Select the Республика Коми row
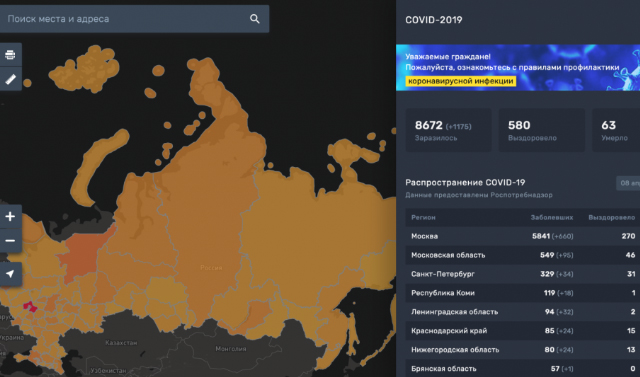This screenshot has width=640, height=377. tap(522, 293)
